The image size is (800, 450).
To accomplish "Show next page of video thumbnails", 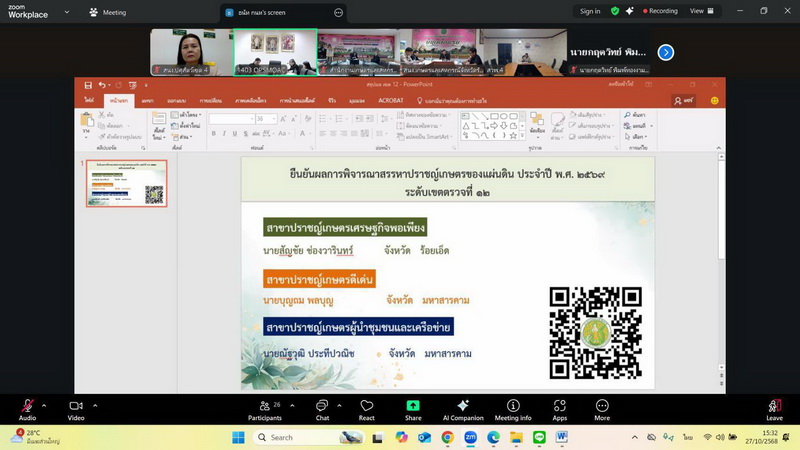I will coord(665,52).
